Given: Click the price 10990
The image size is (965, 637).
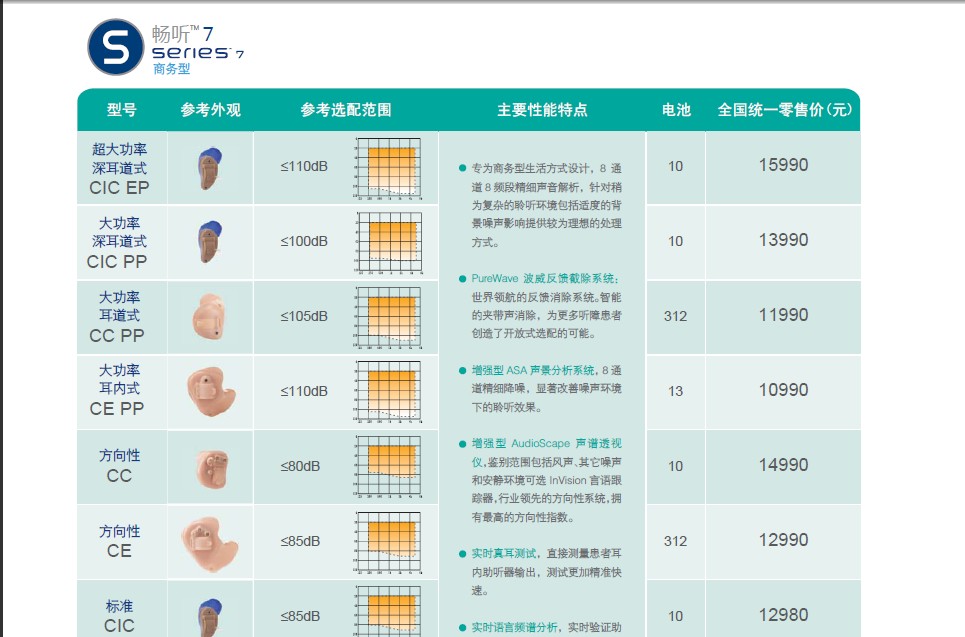Looking at the screenshot, I should [783, 390].
